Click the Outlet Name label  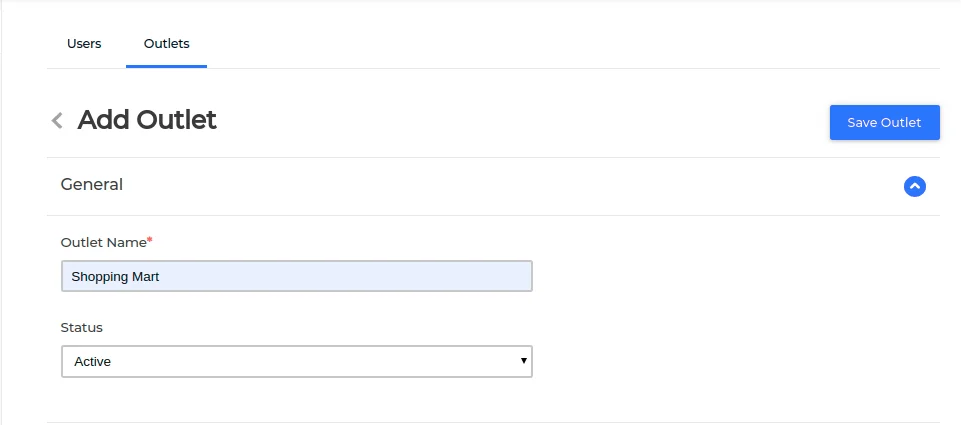pos(103,242)
